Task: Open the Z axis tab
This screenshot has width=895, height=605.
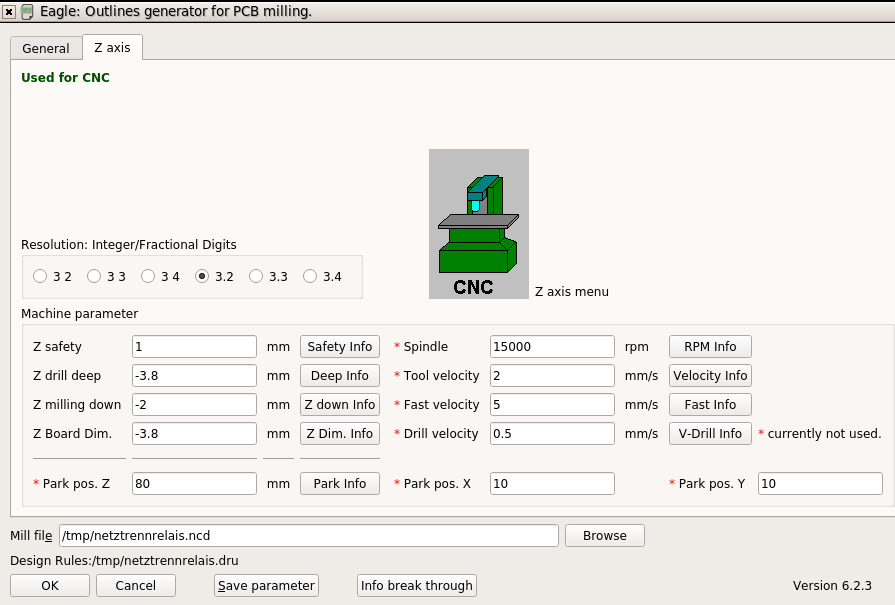Action: (x=112, y=47)
